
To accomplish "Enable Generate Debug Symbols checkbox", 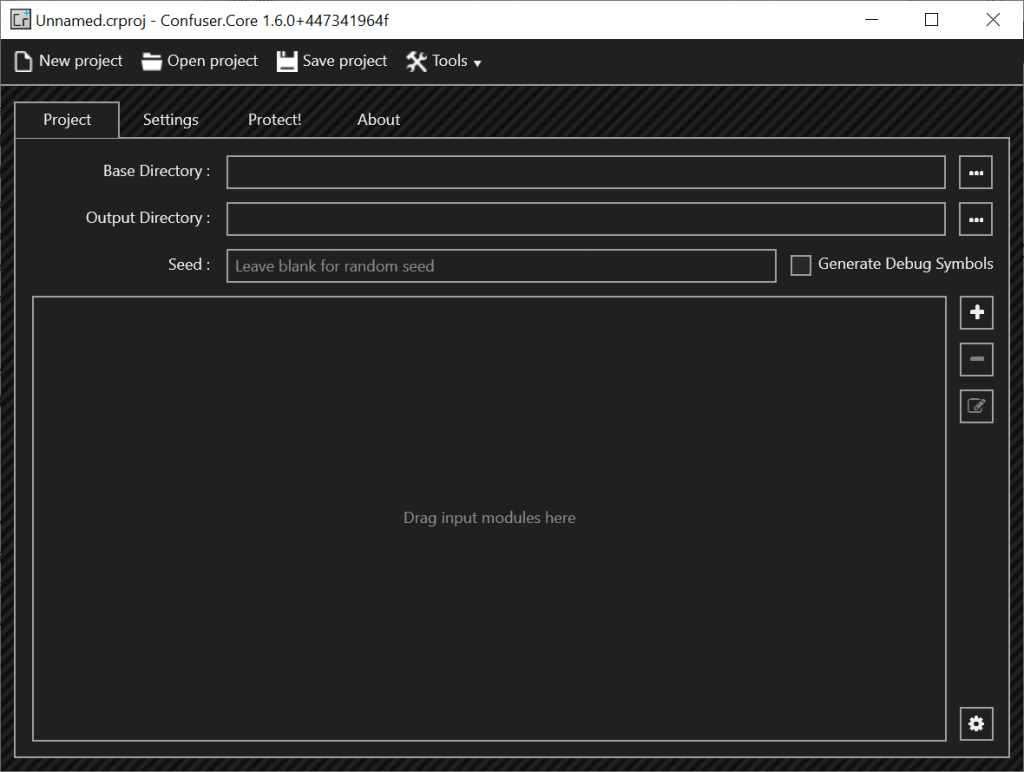I will [801, 265].
